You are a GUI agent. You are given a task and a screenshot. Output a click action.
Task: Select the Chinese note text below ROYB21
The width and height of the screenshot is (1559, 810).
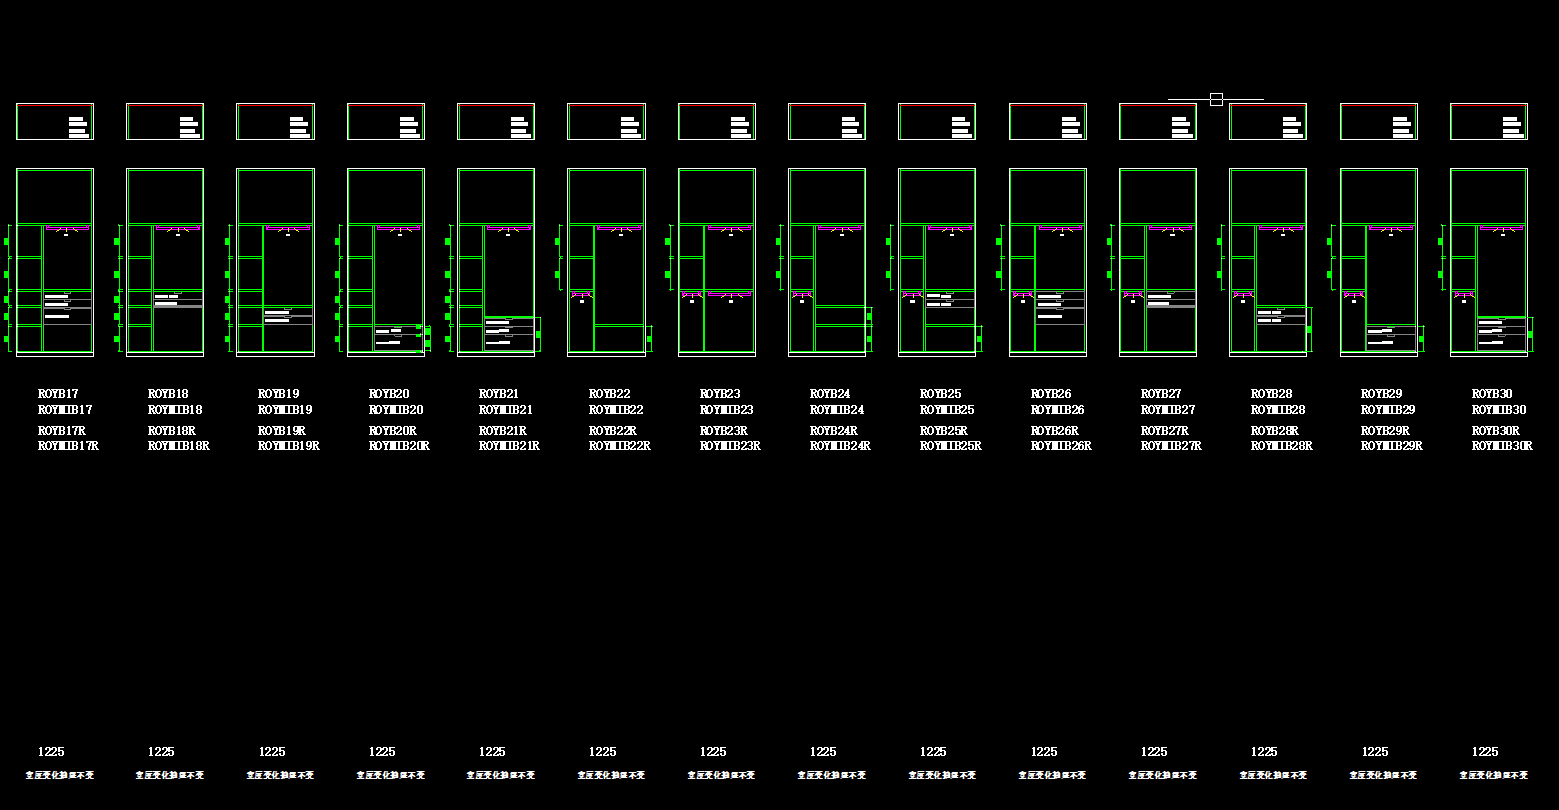tap(501, 775)
